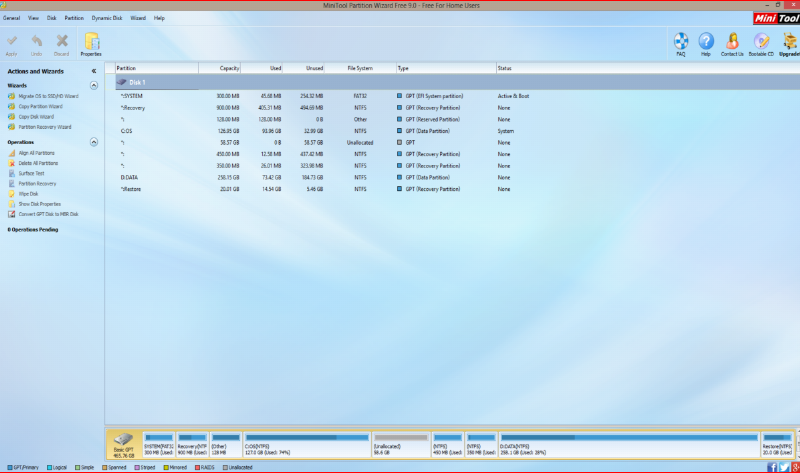Open the Partition menu

pyautogui.click(x=74, y=18)
